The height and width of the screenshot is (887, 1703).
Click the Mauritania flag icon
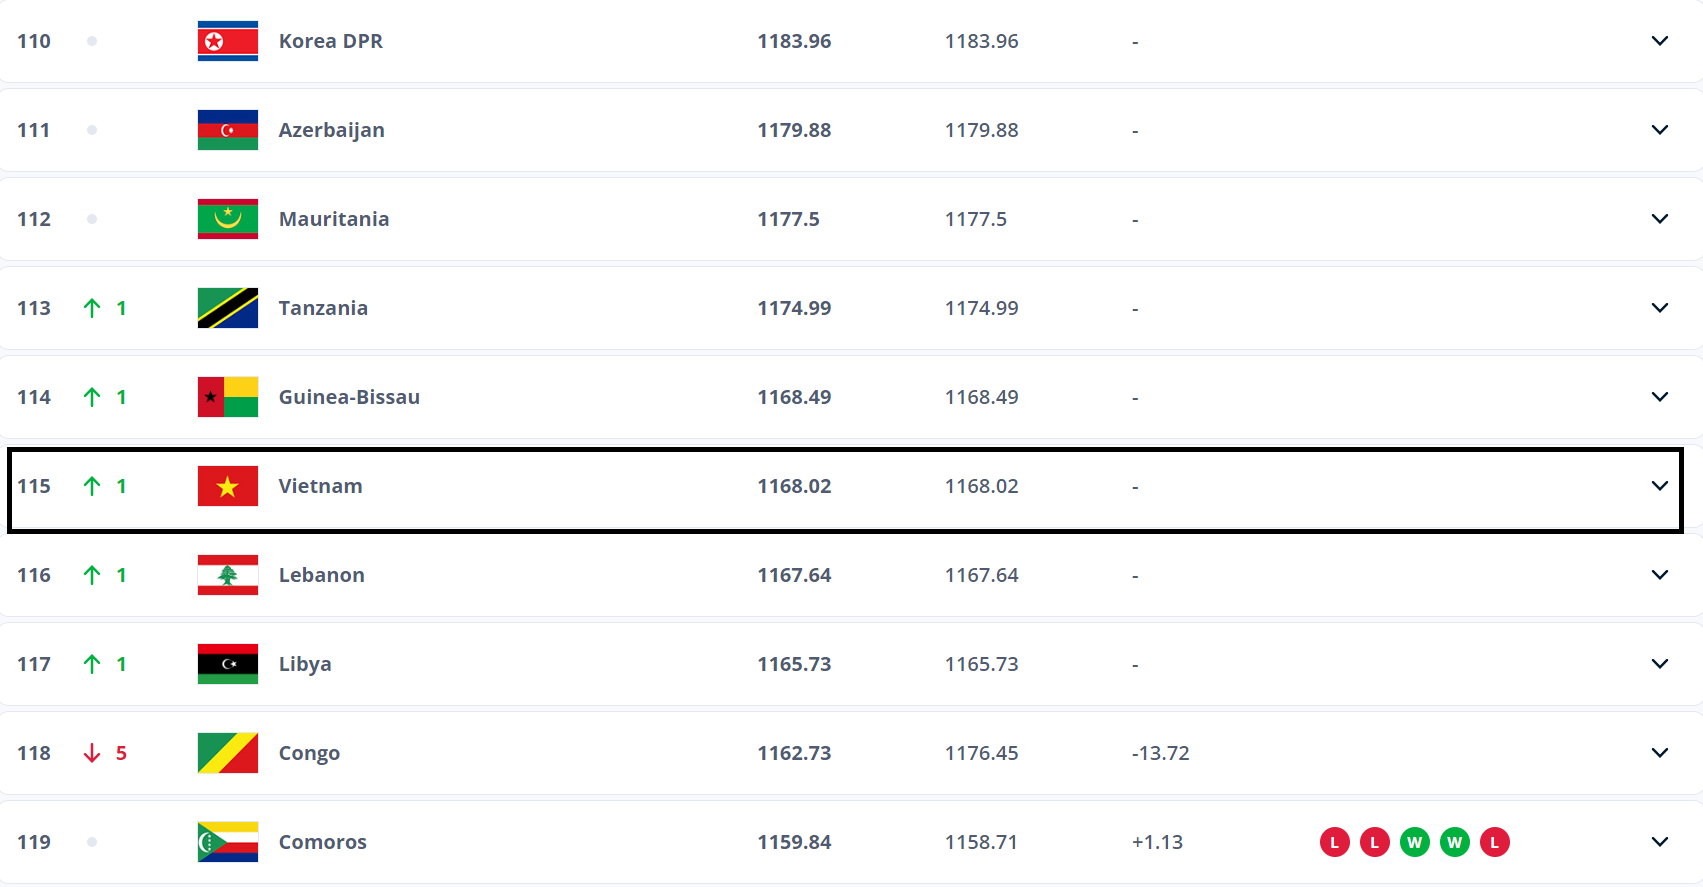point(228,219)
